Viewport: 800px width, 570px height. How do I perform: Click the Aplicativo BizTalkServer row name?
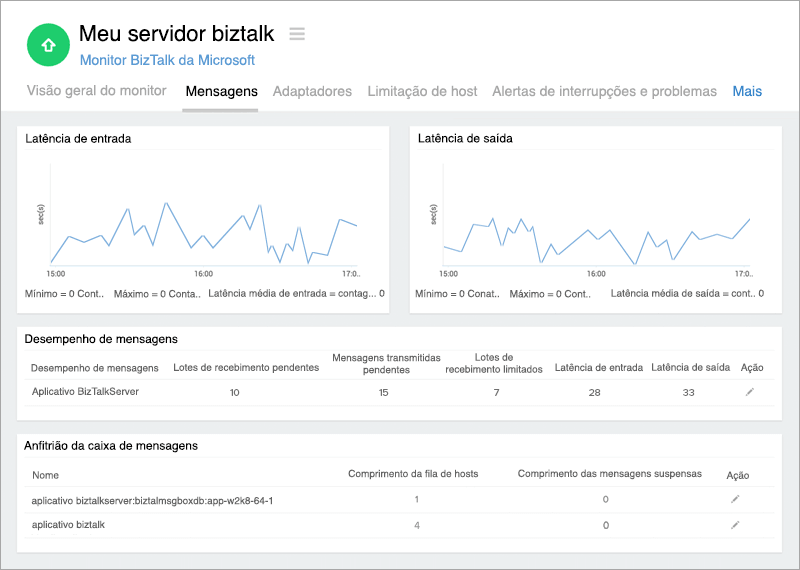pos(85,391)
